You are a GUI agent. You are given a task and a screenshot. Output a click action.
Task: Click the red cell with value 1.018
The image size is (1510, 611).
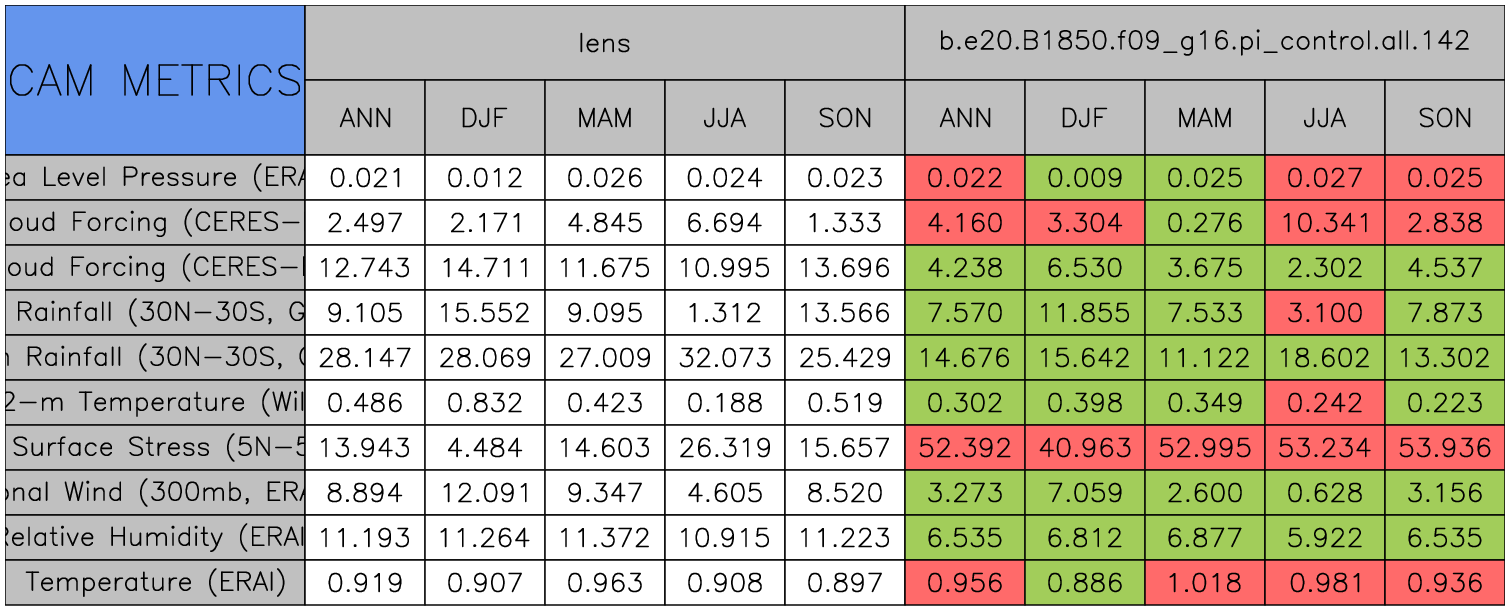point(1204,582)
